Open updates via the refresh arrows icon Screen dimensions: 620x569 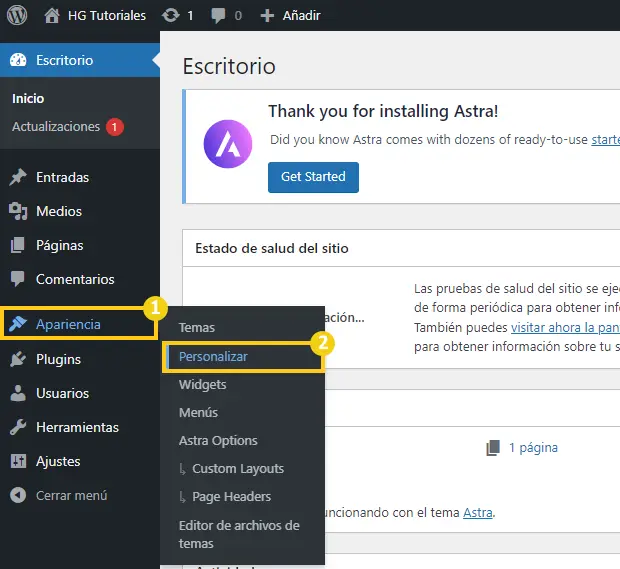(171, 15)
